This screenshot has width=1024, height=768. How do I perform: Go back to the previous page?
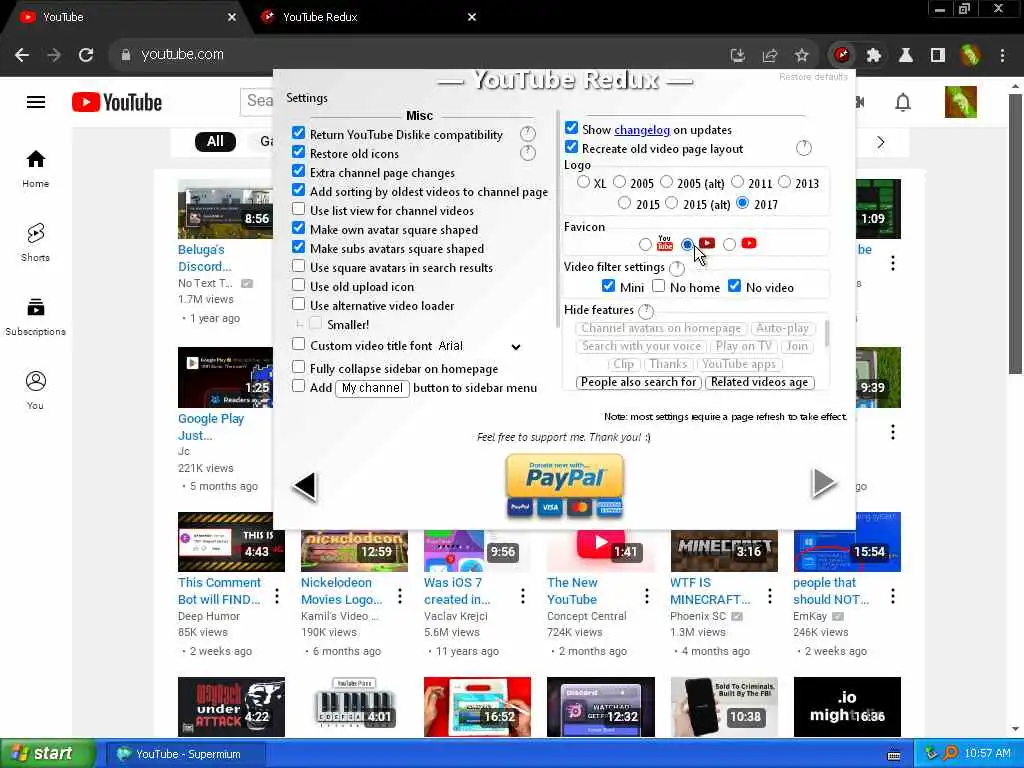[x=22, y=55]
